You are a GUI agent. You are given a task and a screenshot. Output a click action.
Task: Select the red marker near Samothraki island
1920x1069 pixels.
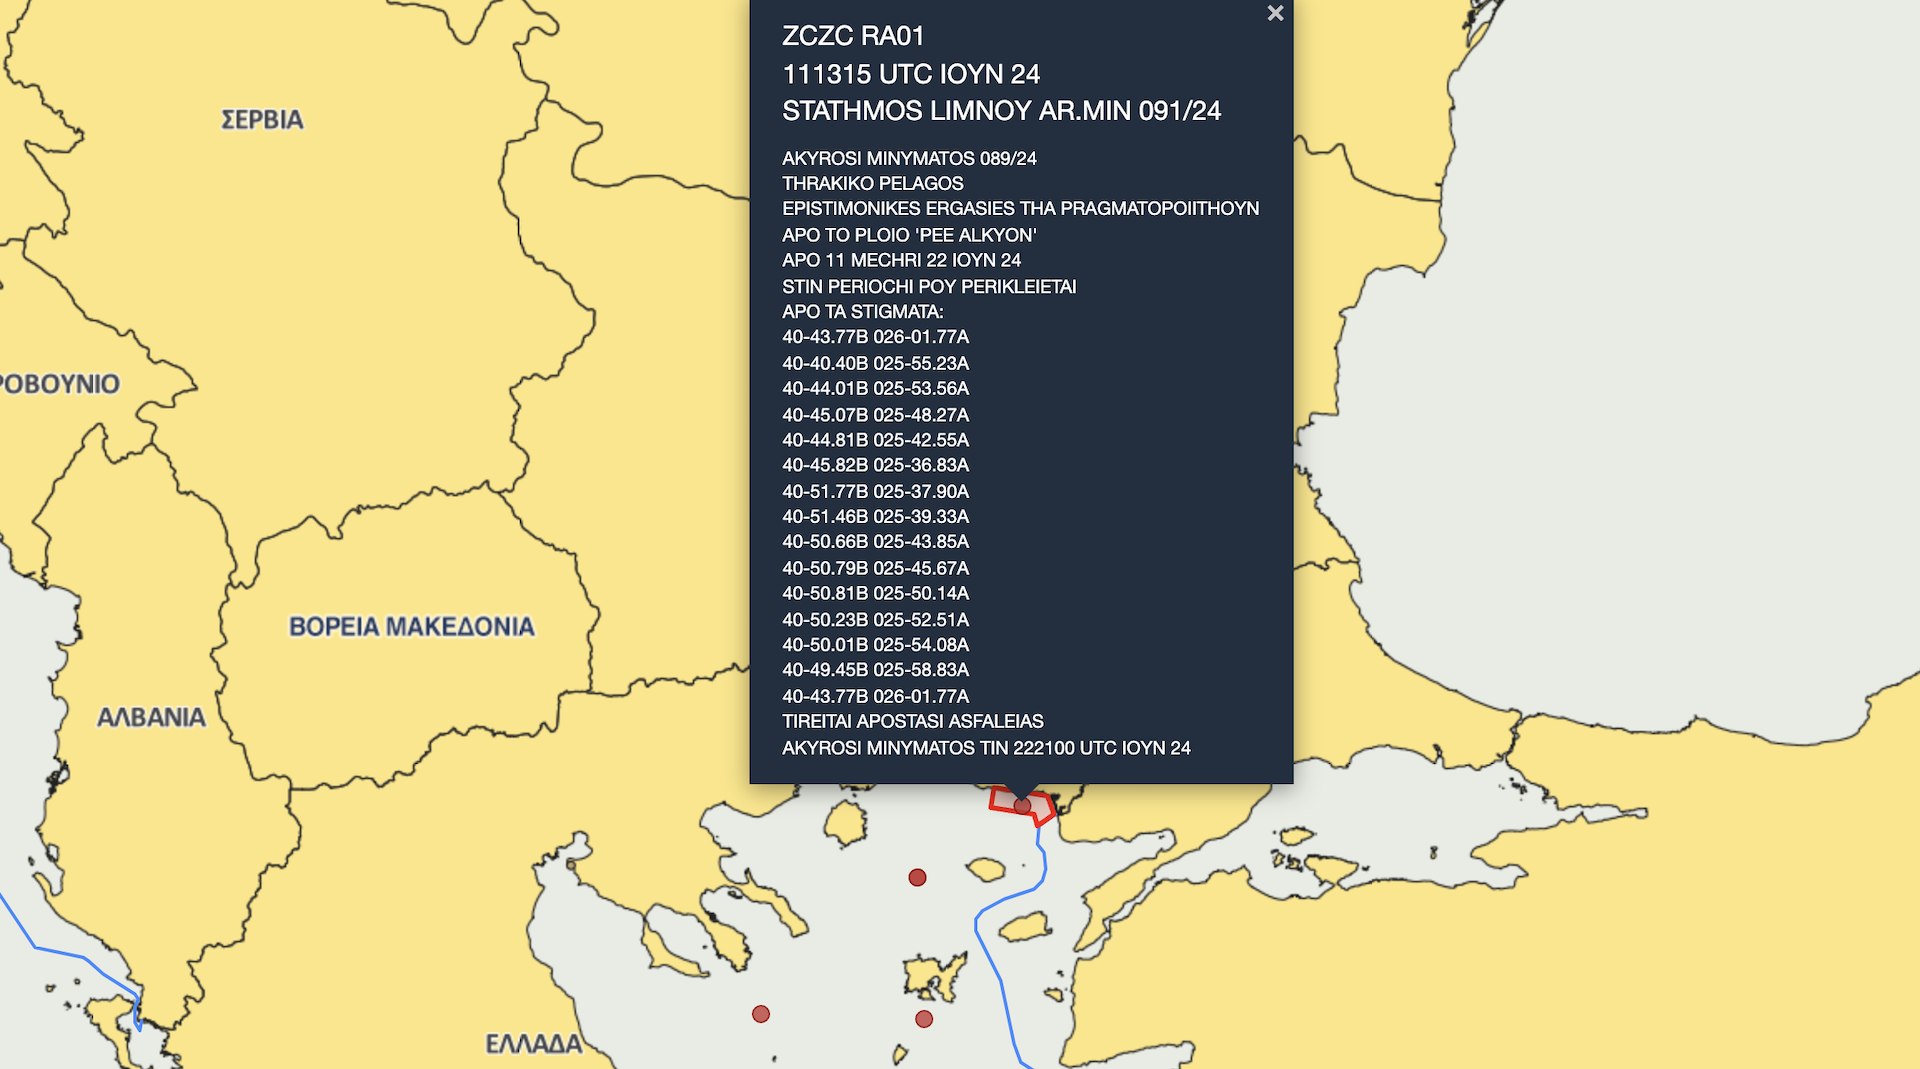916,878
